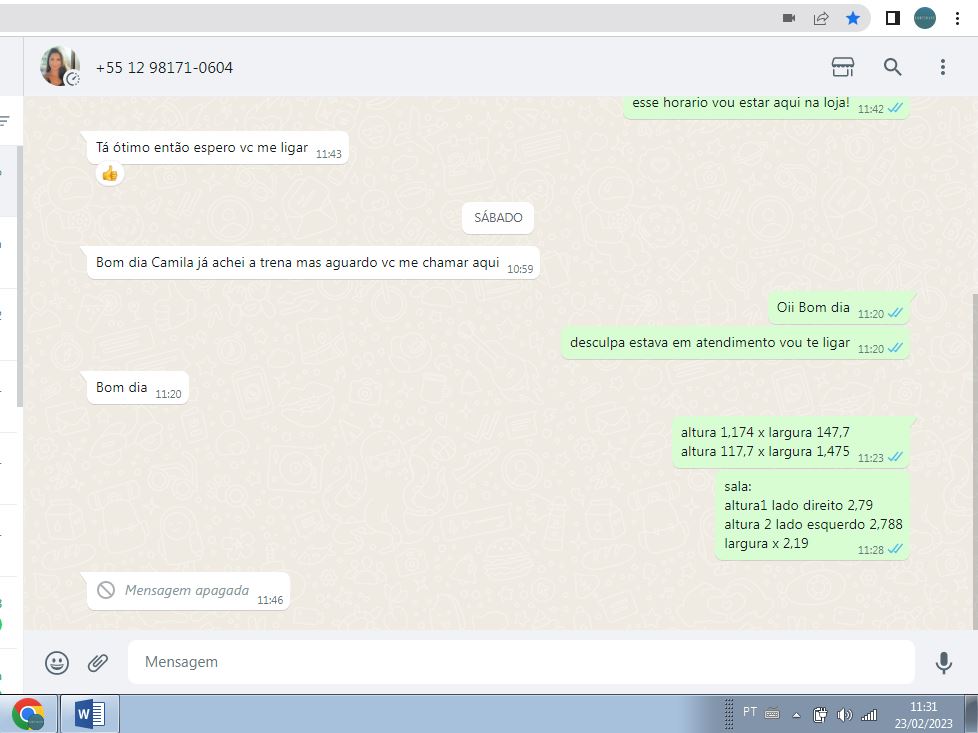
Task: Open contact profile photo
Action: pyautogui.click(x=59, y=66)
